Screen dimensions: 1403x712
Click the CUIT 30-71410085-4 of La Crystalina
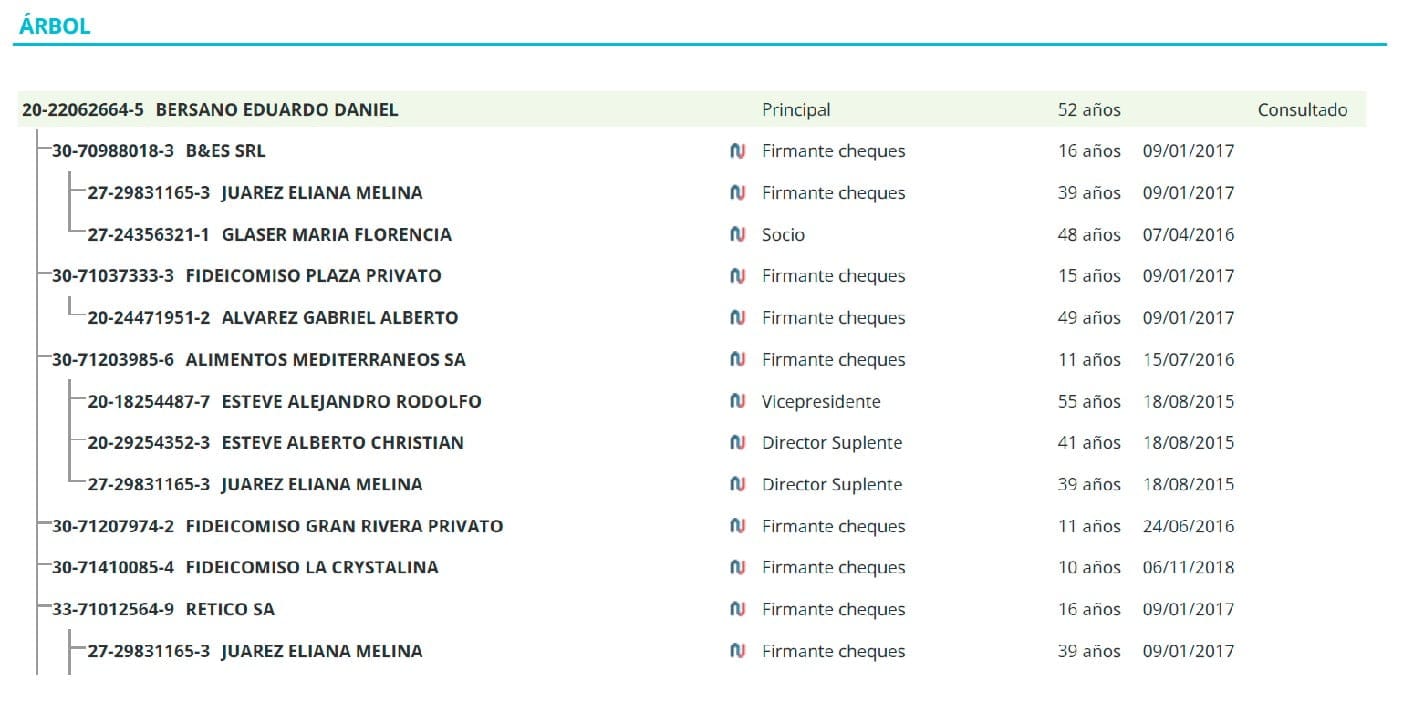pos(113,568)
